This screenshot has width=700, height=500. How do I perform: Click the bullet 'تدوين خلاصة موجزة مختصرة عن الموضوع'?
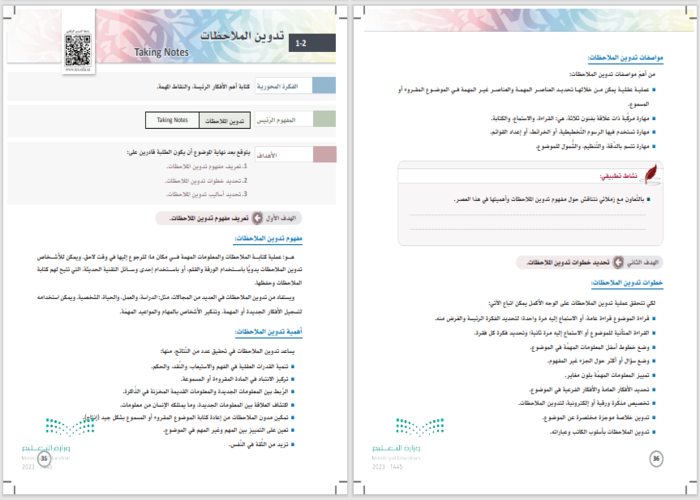point(599,418)
